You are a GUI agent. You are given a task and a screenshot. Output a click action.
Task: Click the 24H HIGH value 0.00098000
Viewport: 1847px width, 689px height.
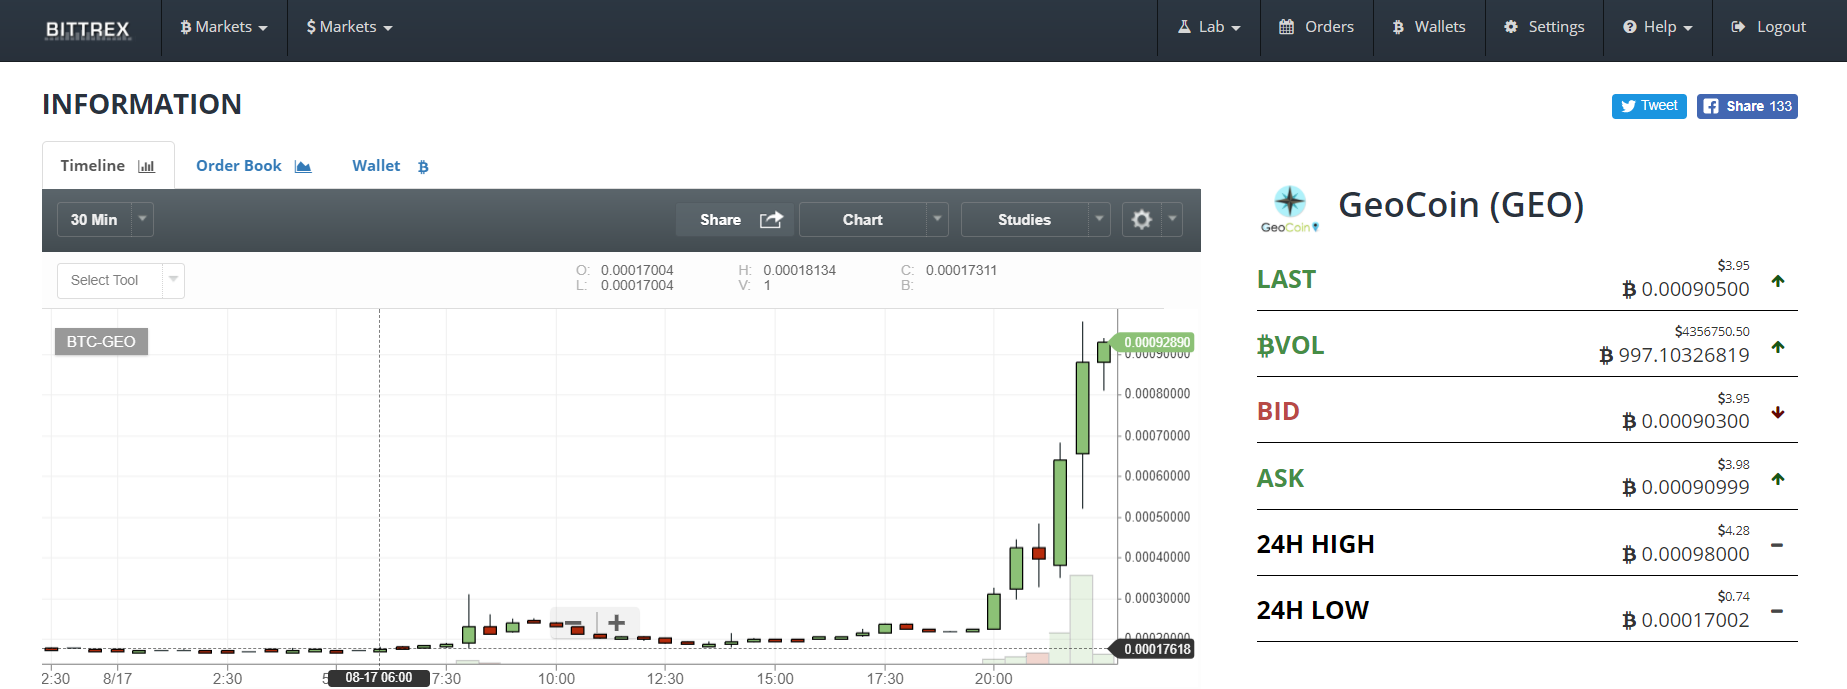click(1686, 554)
